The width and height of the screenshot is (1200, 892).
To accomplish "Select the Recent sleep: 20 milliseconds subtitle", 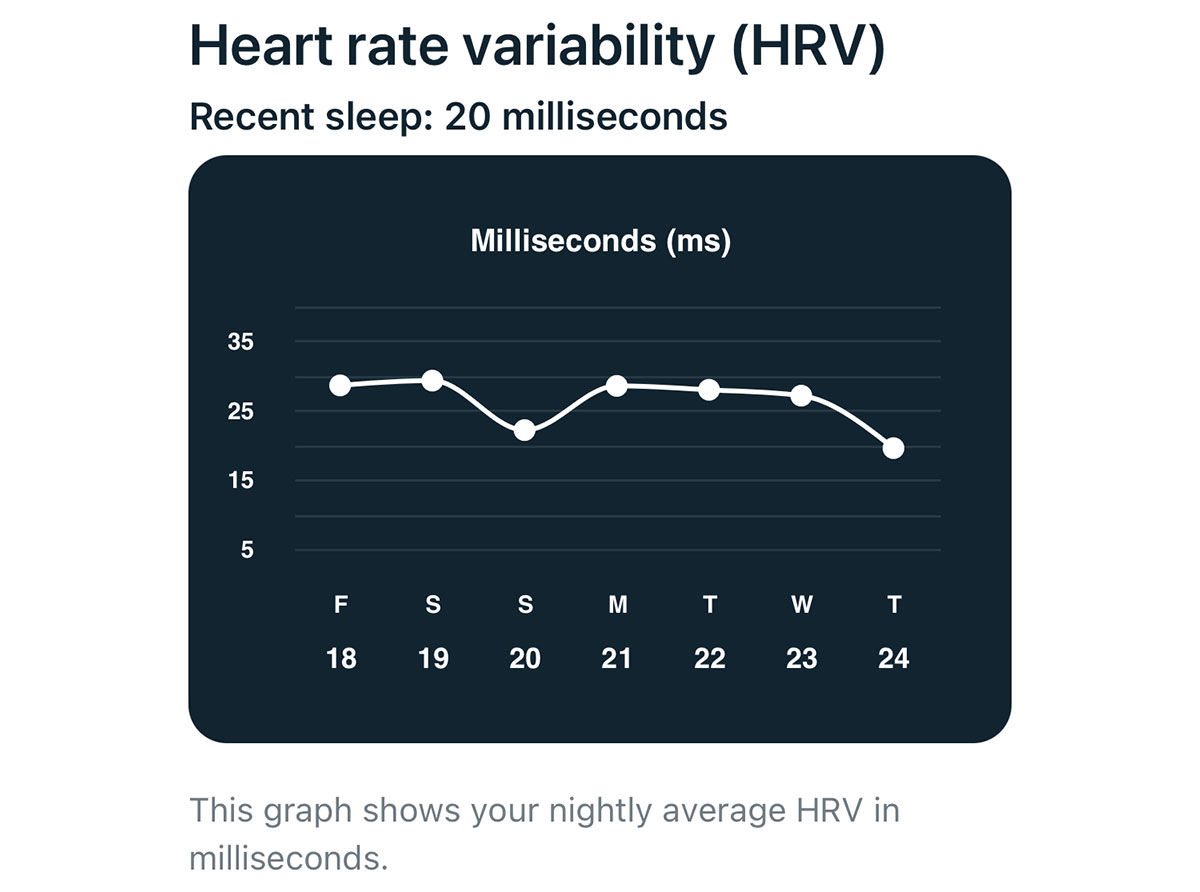I will pyautogui.click(x=458, y=117).
